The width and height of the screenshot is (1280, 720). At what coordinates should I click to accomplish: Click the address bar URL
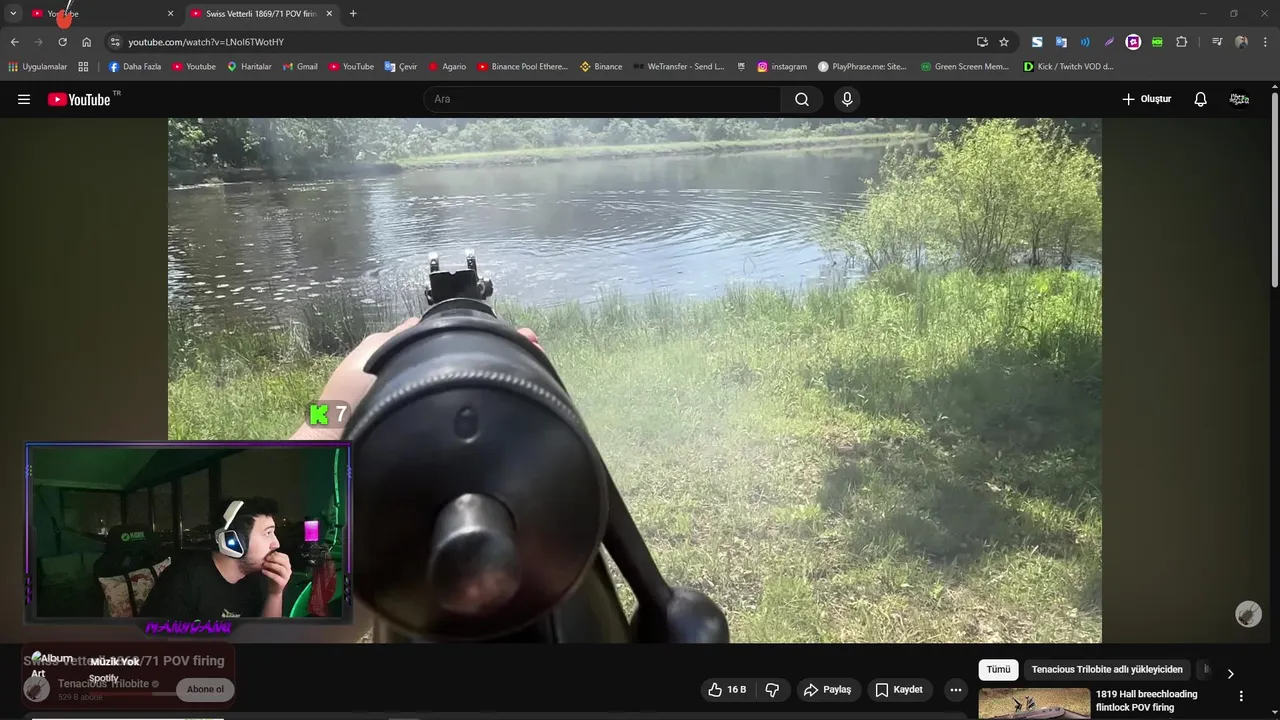(x=206, y=42)
